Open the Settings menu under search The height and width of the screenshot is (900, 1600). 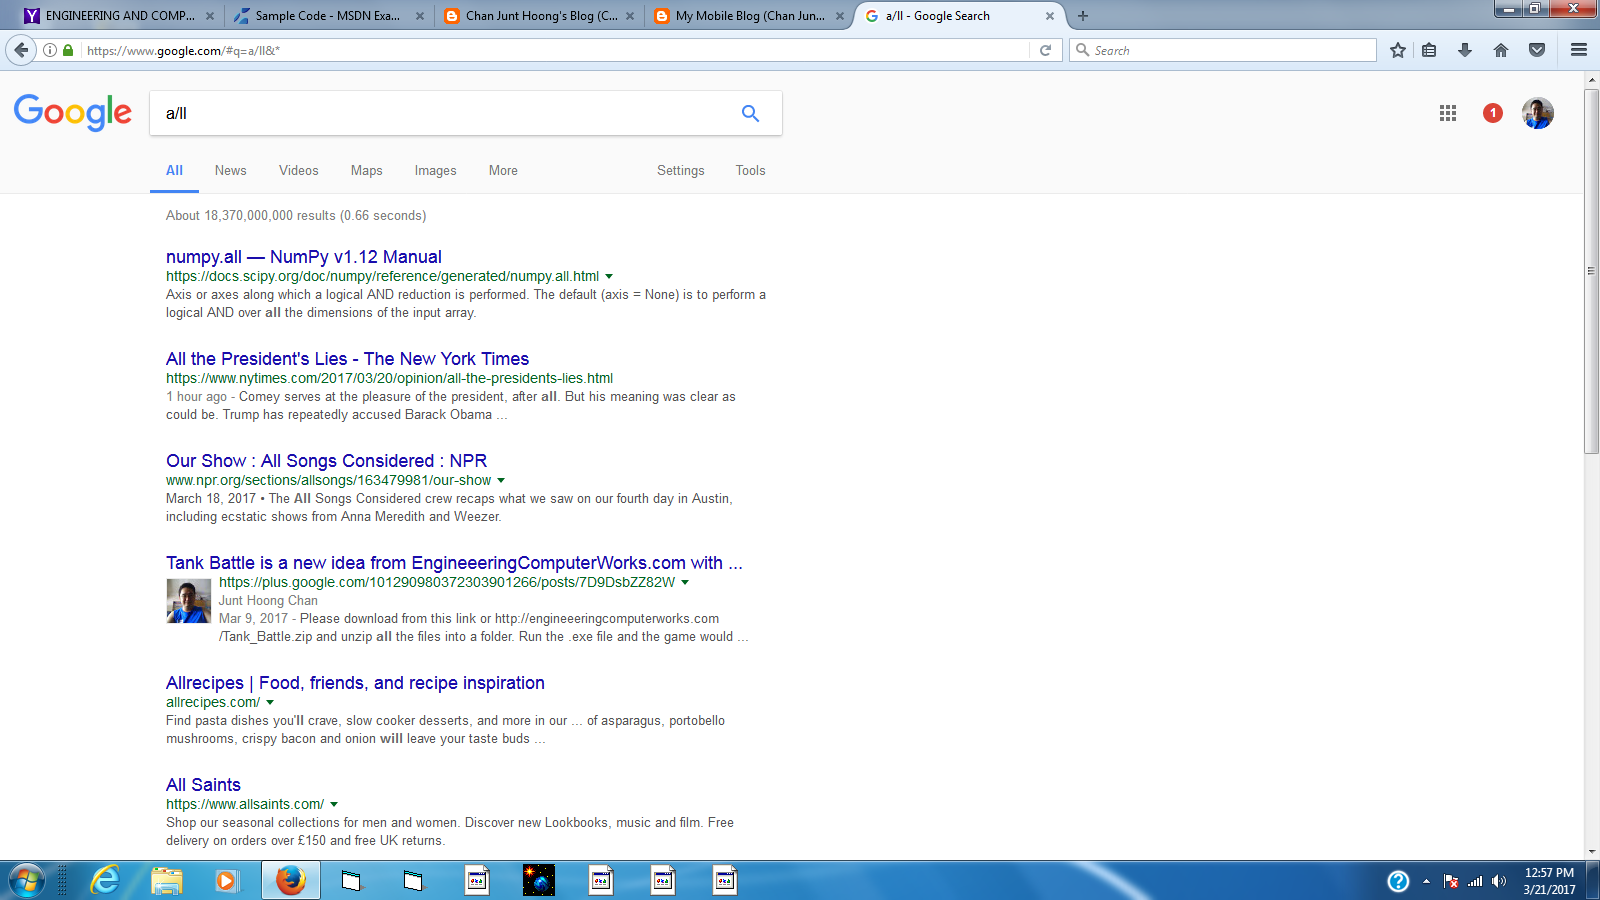[x=681, y=171]
